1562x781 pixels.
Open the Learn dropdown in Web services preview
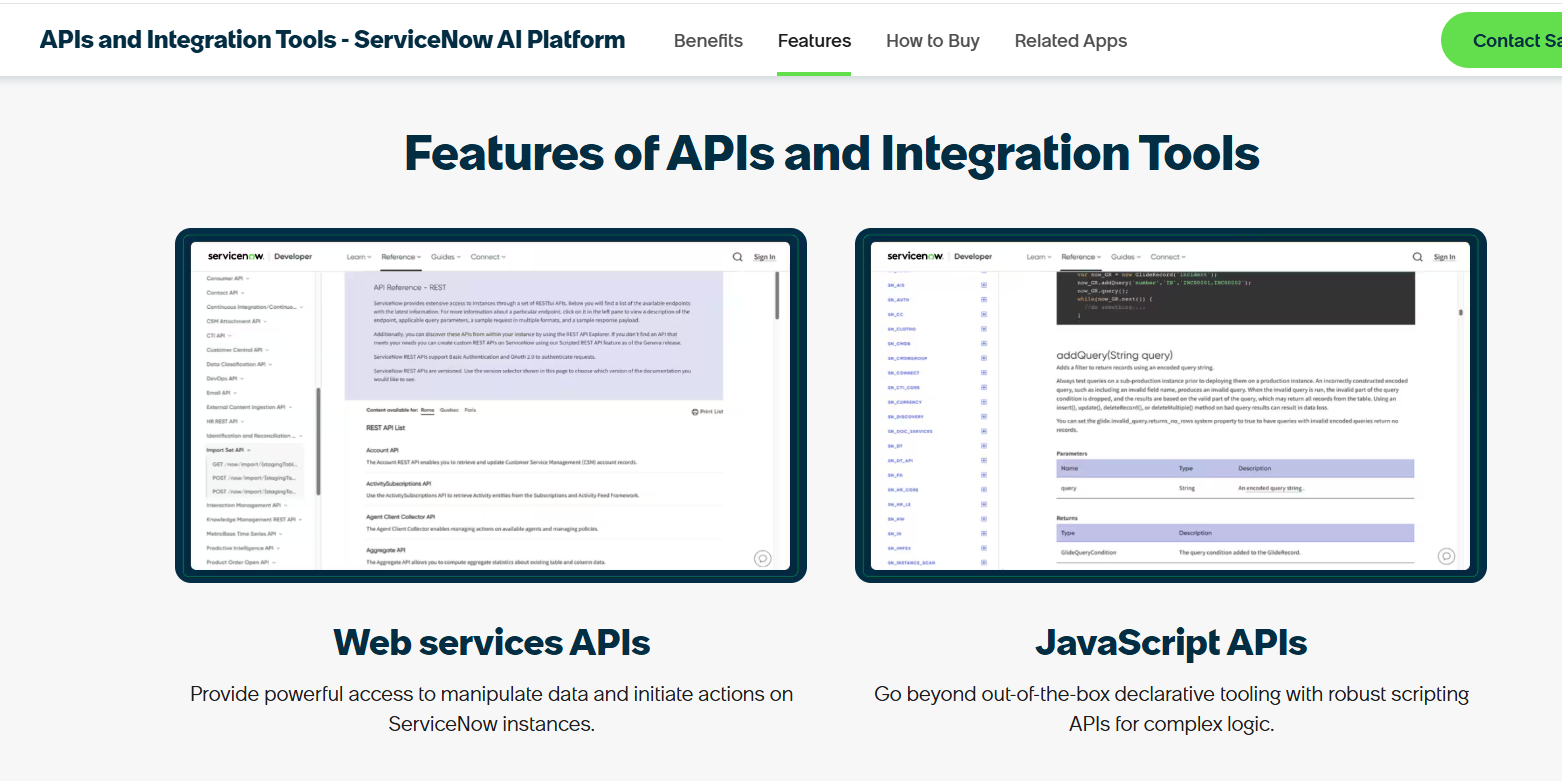point(359,257)
